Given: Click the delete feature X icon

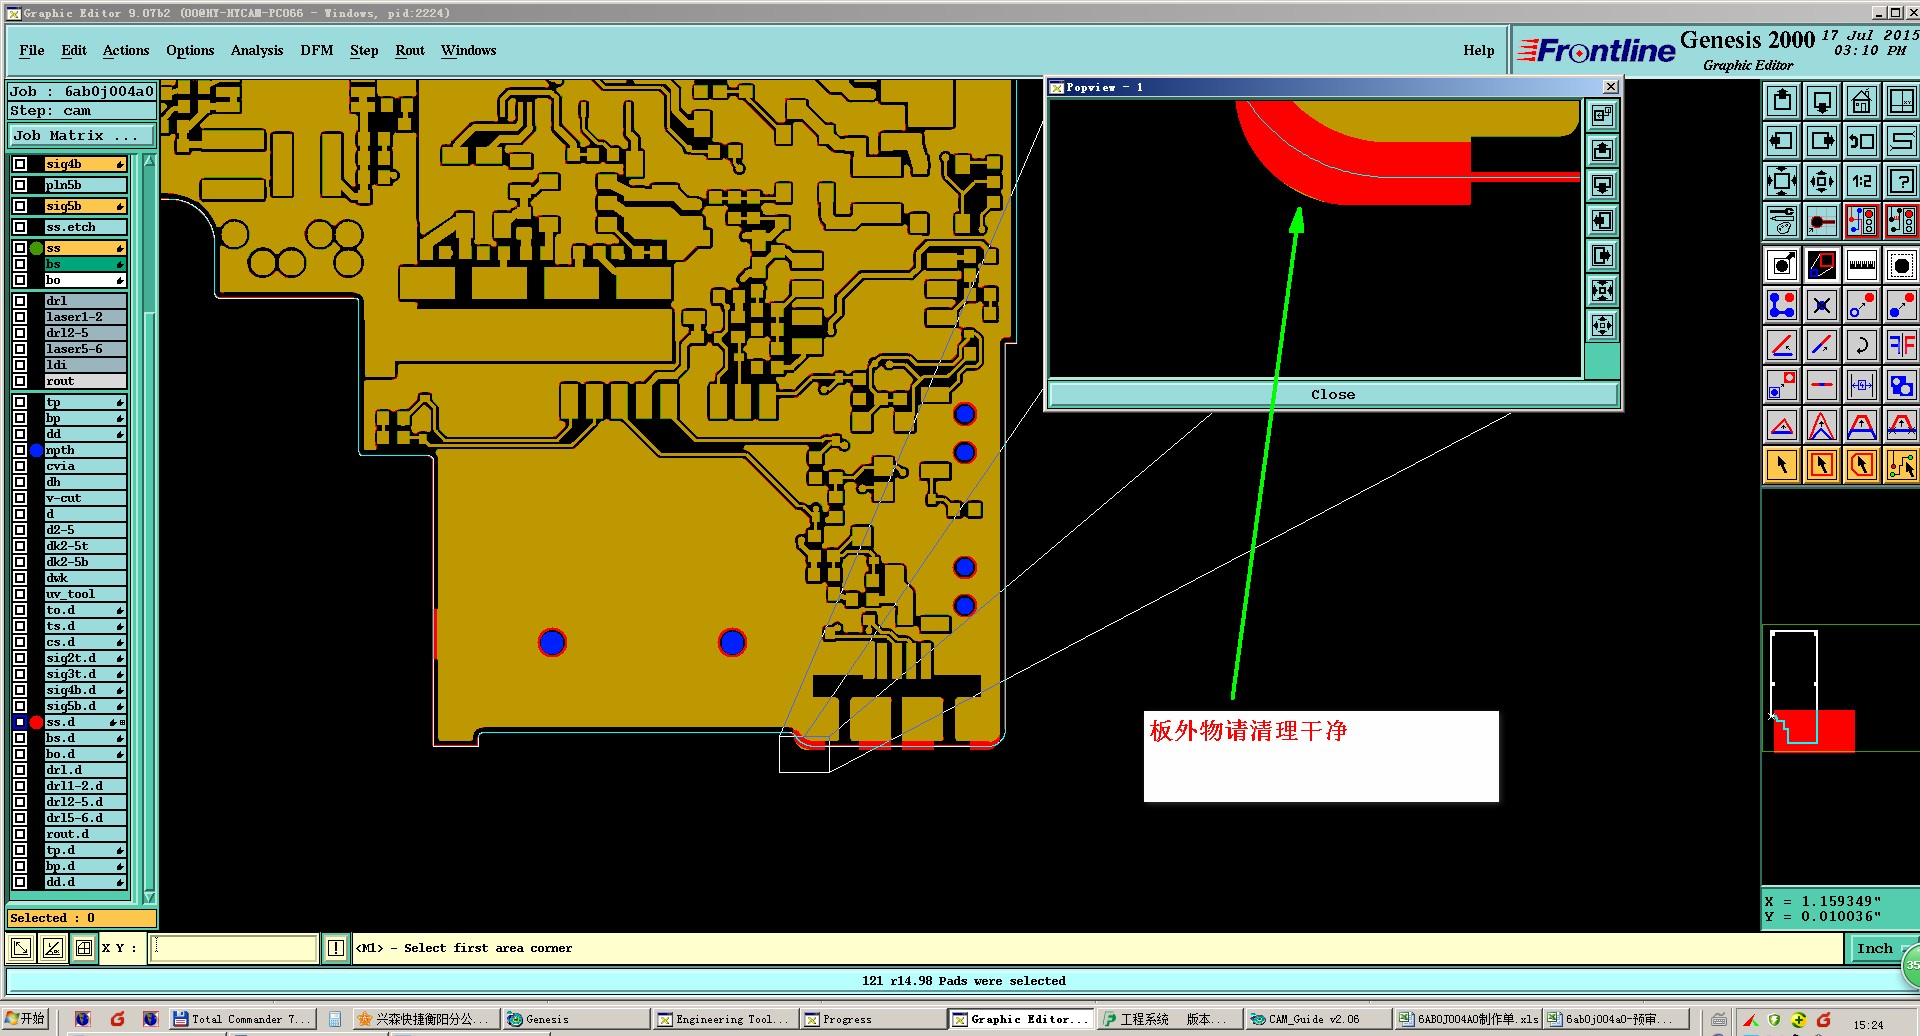Looking at the screenshot, I should click(1822, 305).
